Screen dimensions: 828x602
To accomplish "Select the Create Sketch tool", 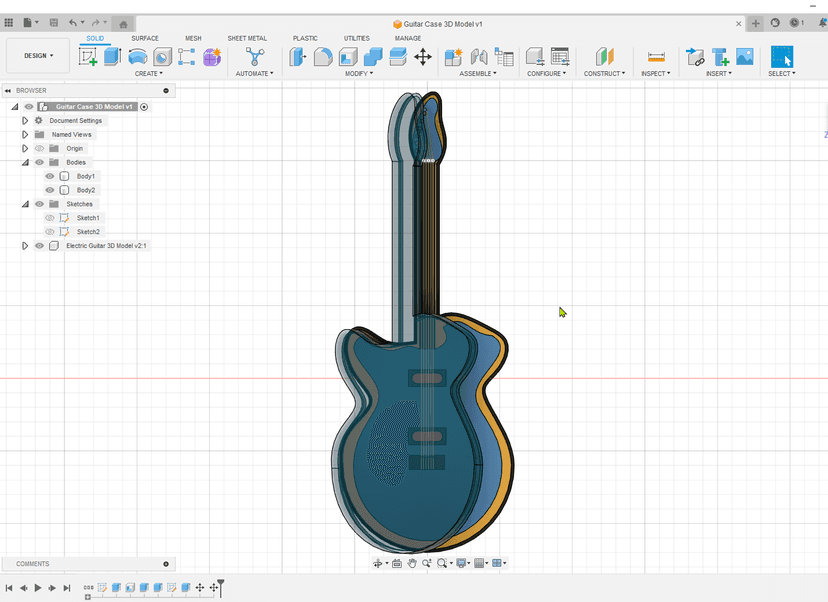I will [88, 57].
